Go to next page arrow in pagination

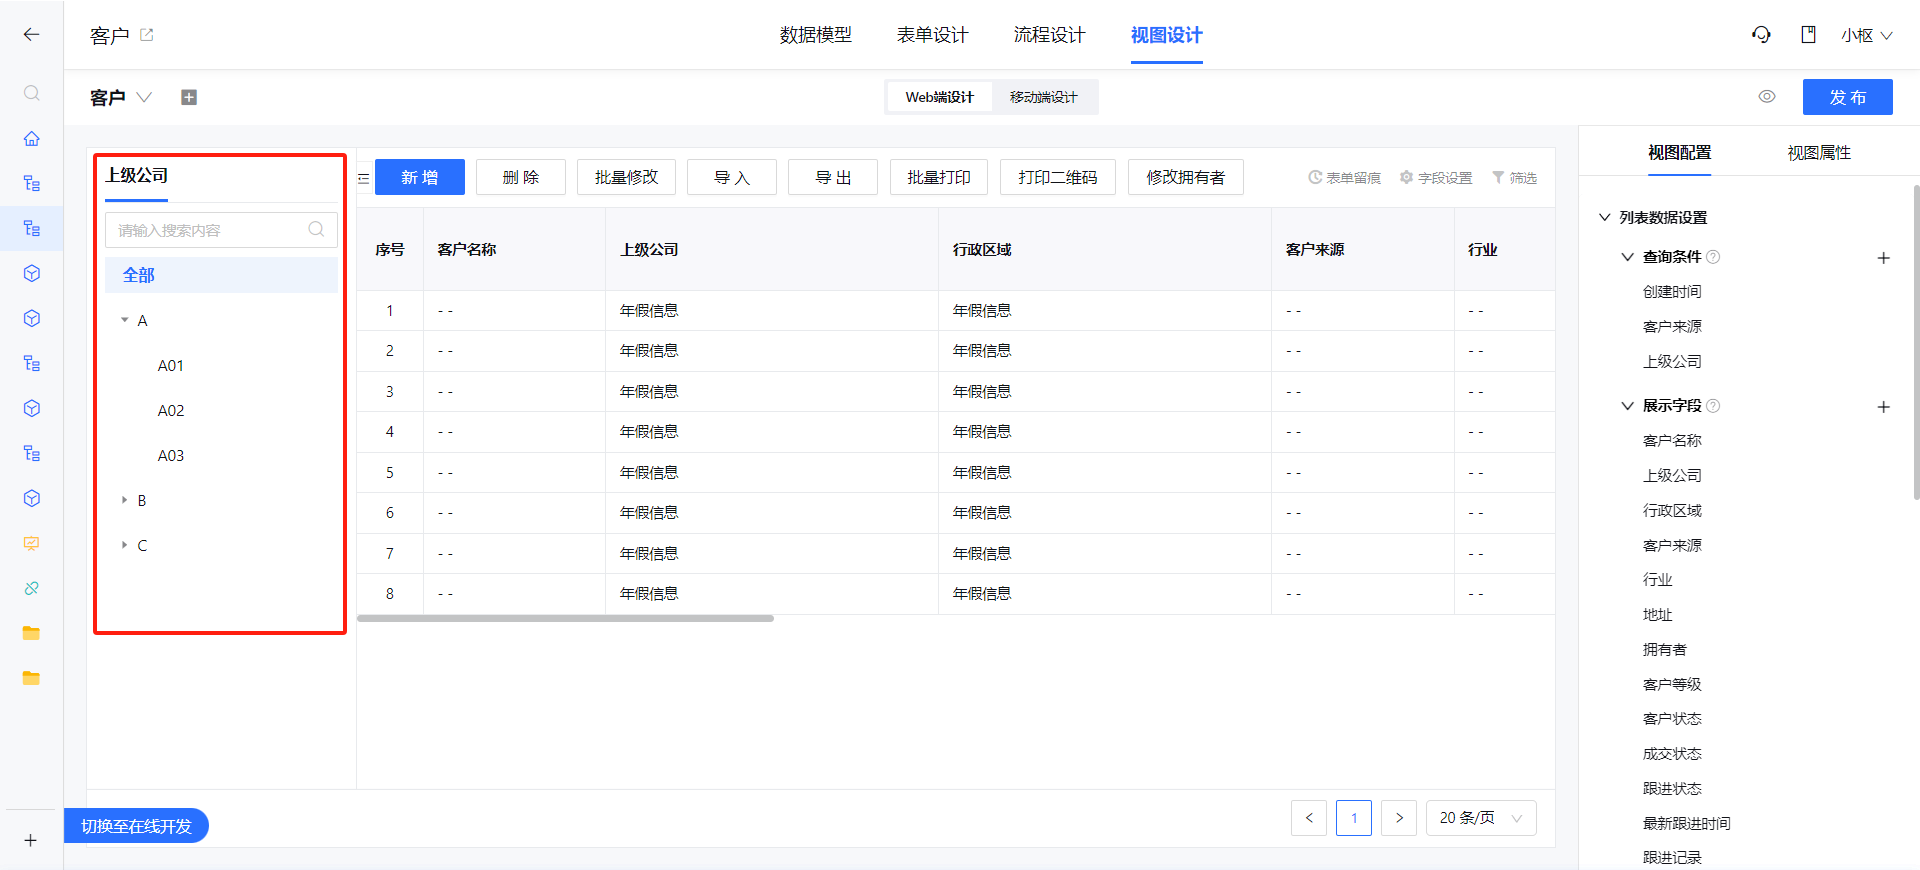1399,818
